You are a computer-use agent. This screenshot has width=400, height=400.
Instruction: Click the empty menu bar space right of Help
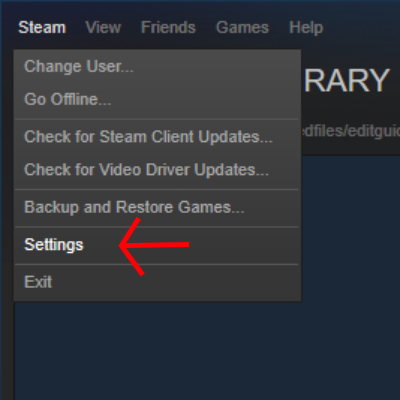pyautogui.click(x=362, y=27)
